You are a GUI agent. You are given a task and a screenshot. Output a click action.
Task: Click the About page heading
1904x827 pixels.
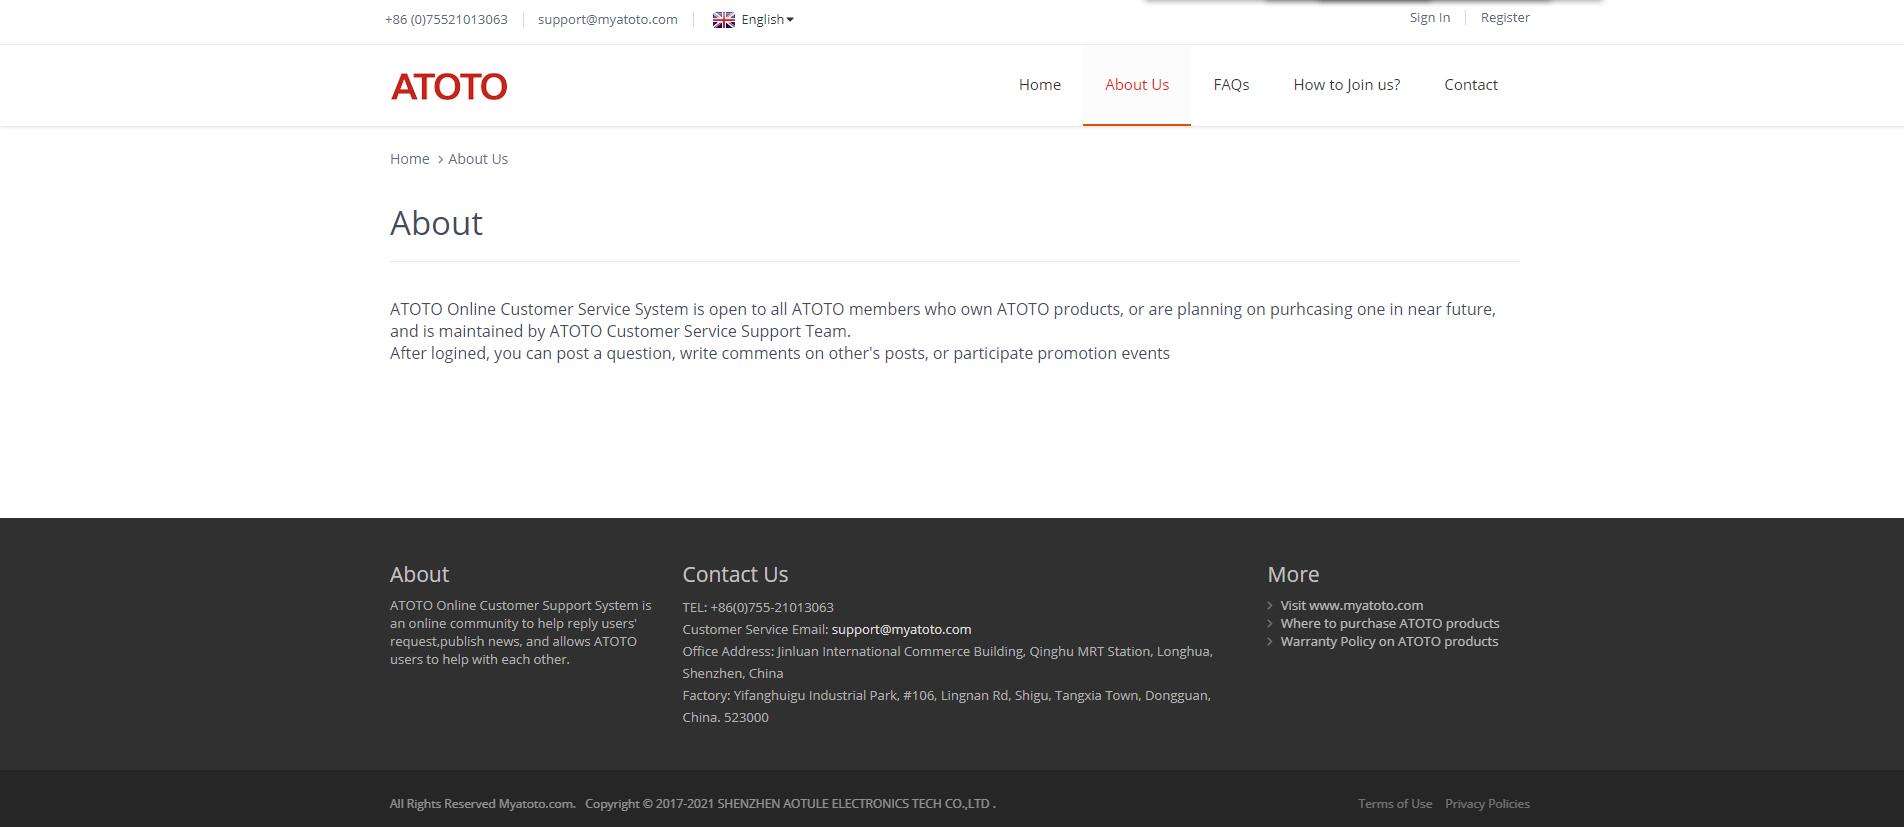(436, 223)
